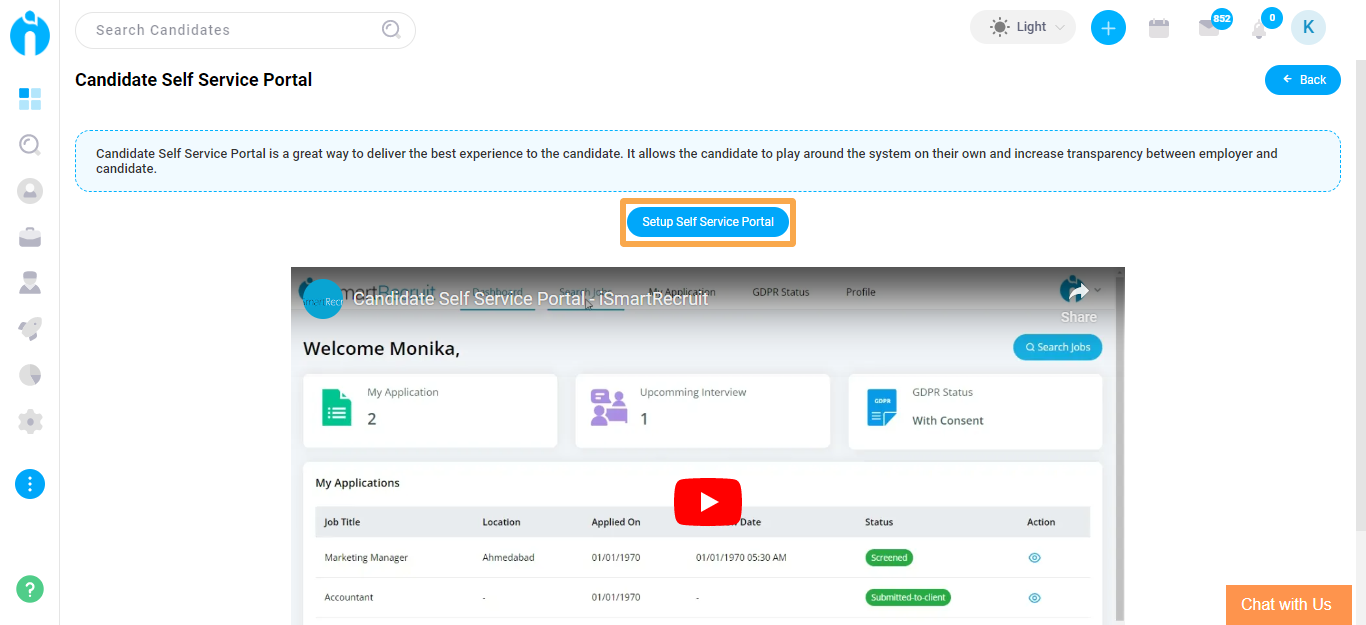Click the Setup Self Service Portal button
Screen dimensions: 1366x625
point(708,222)
